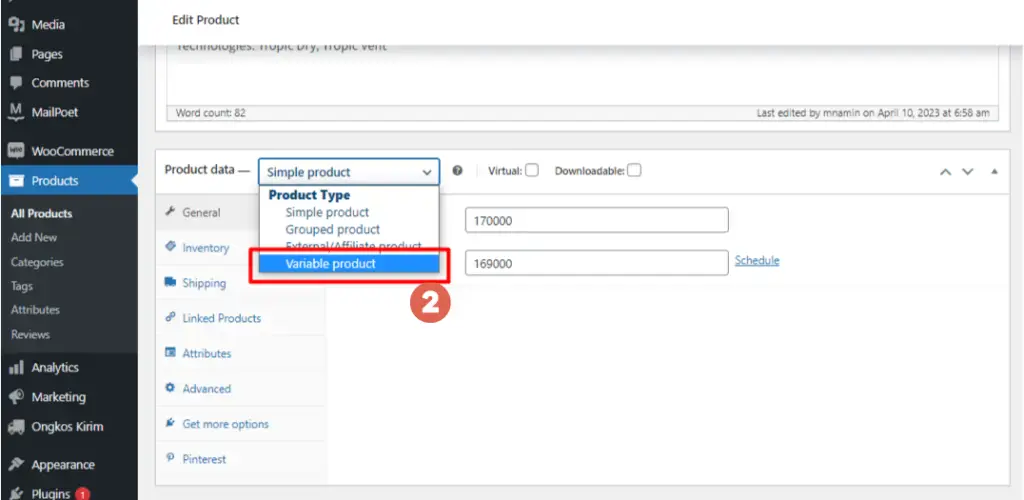The image size is (1024, 500).
Task: Click the Inventory tab tag icon
Action: tap(170, 247)
